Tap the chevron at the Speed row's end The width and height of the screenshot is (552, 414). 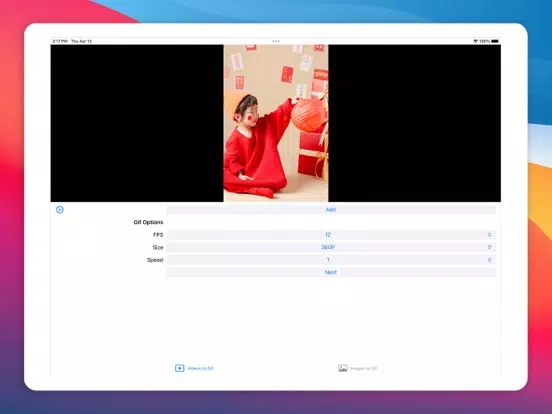(489, 260)
